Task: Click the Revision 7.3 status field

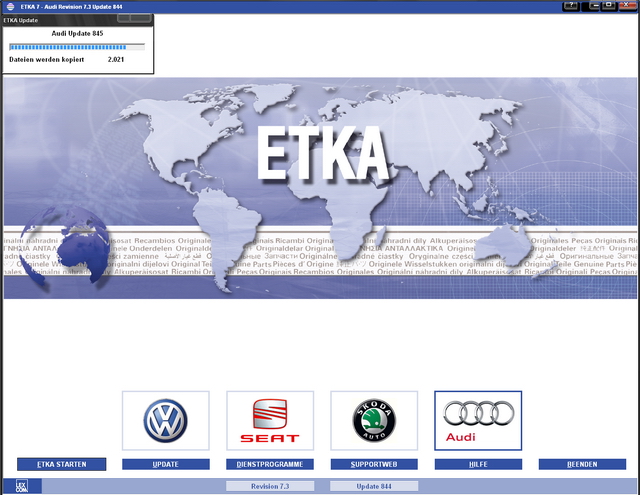Action: [270, 486]
